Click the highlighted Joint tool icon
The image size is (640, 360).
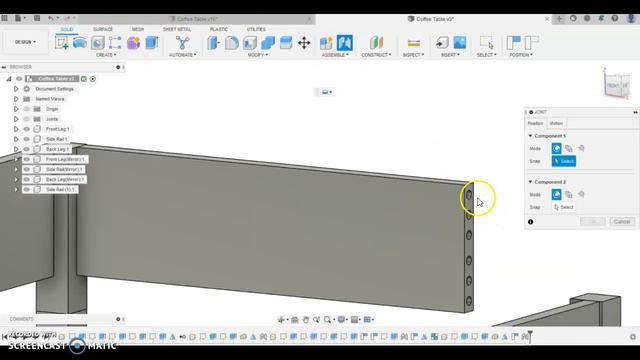pos(344,42)
